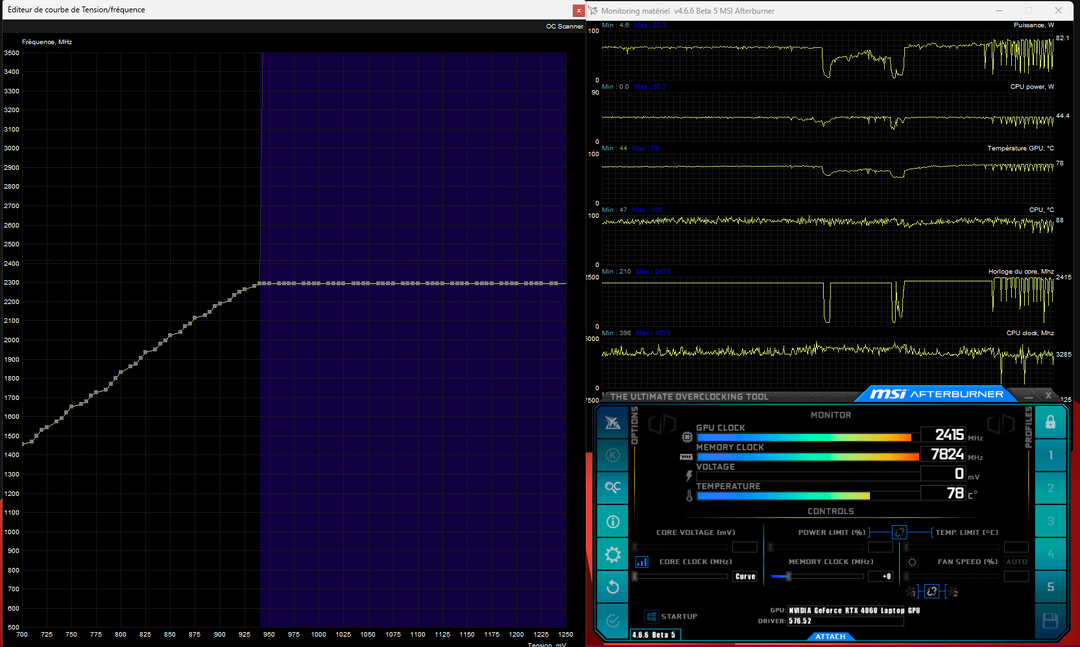Reset settings with the circular arrow icon

[612, 587]
